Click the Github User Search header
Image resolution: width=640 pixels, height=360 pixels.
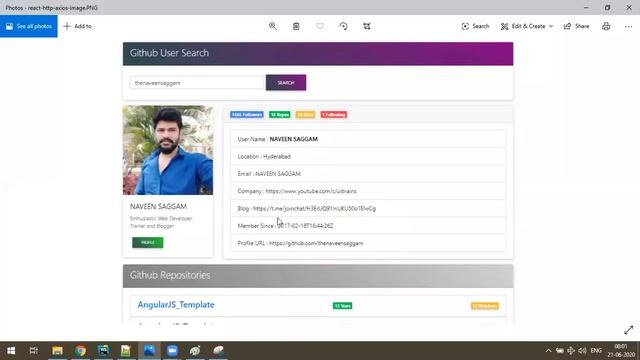point(318,53)
